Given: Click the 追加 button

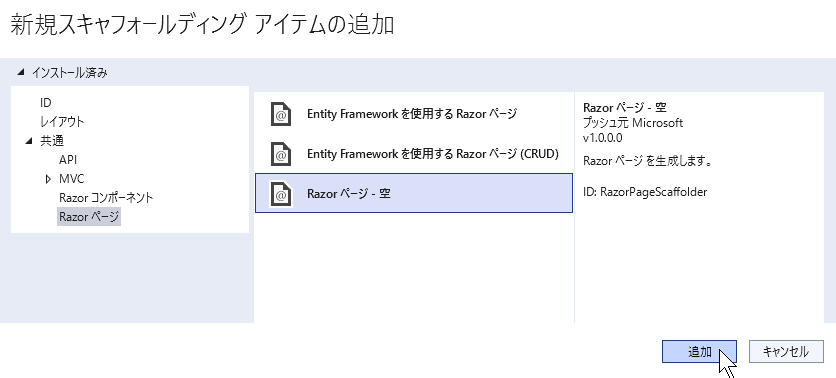Looking at the screenshot, I should click(x=699, y=352).
